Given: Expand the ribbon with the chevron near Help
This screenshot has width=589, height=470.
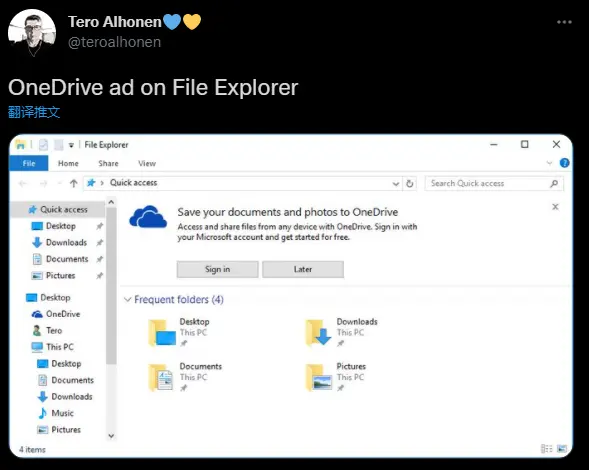Looking at the screenshot, I should pos(549,163).
